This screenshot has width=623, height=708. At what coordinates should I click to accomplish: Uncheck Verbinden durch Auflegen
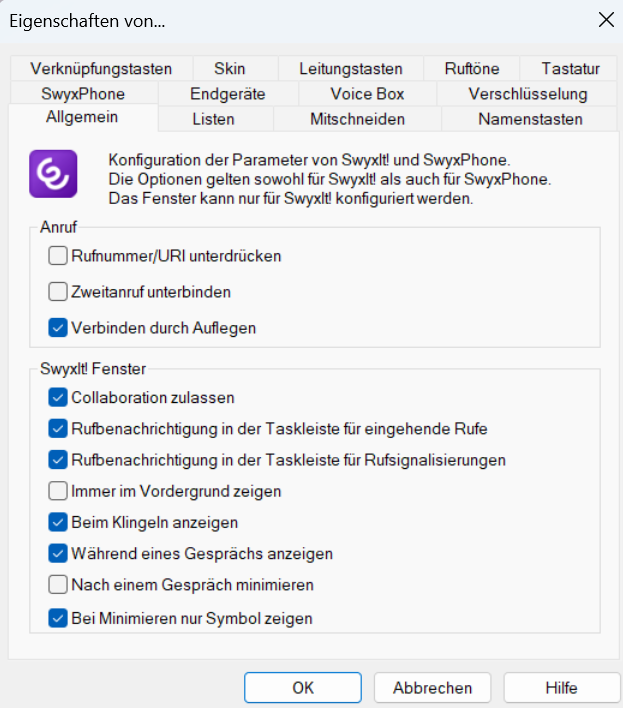click(58, 328)
